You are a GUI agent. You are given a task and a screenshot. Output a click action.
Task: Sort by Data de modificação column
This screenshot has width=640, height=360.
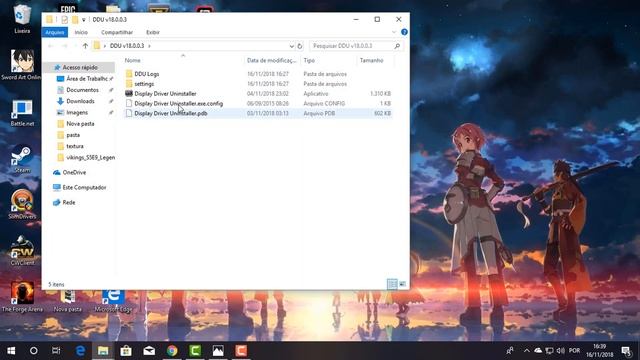click(271, 60)
